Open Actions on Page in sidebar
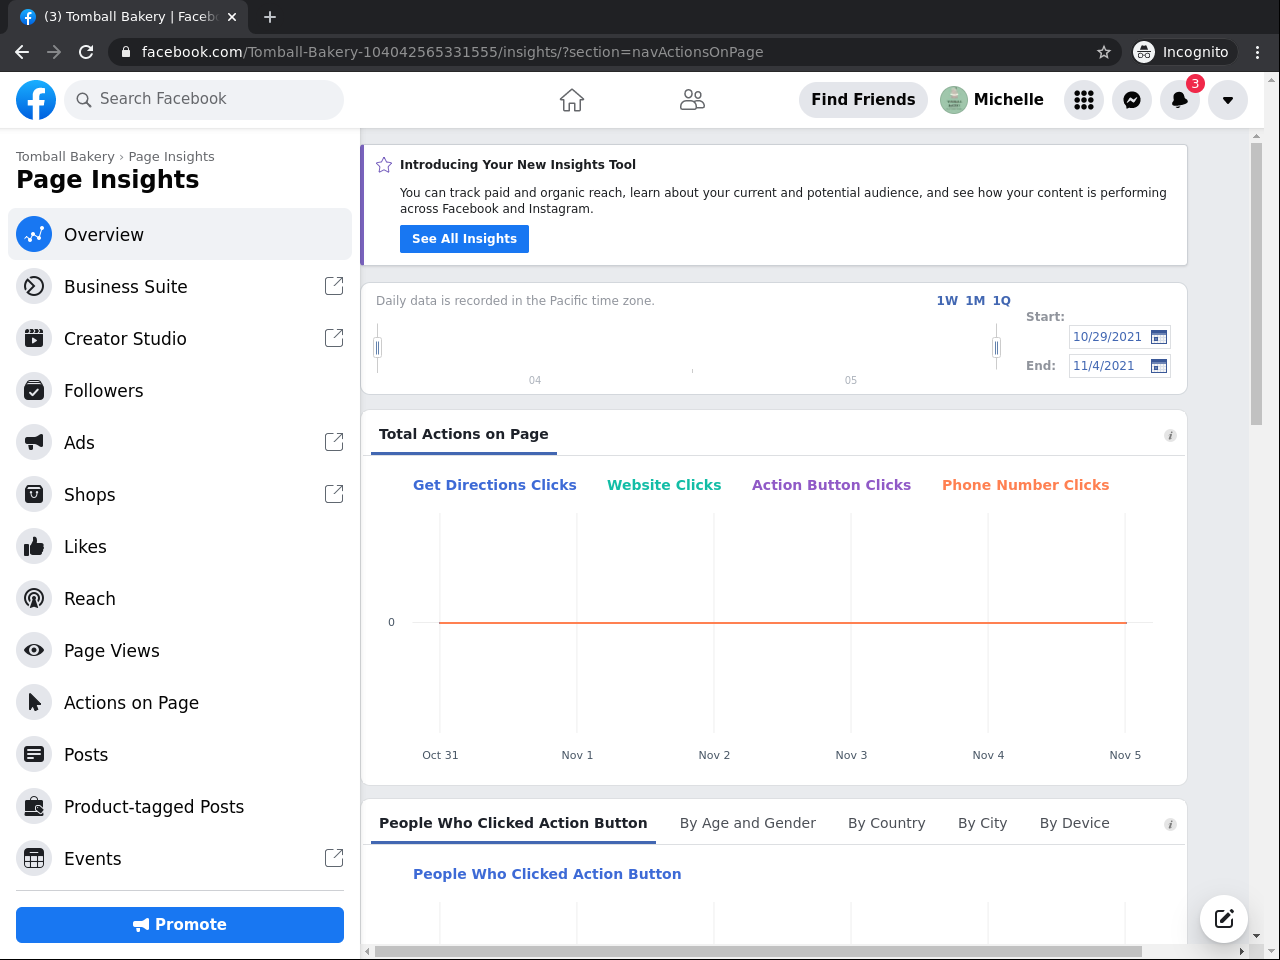1280x960 pixels. [x=131, y=703]
